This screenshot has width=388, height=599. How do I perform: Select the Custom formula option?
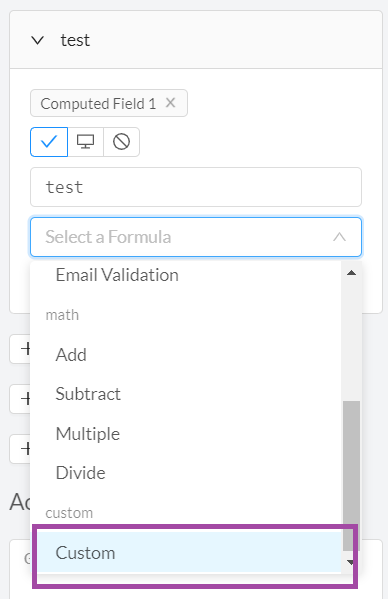(189, 552)
